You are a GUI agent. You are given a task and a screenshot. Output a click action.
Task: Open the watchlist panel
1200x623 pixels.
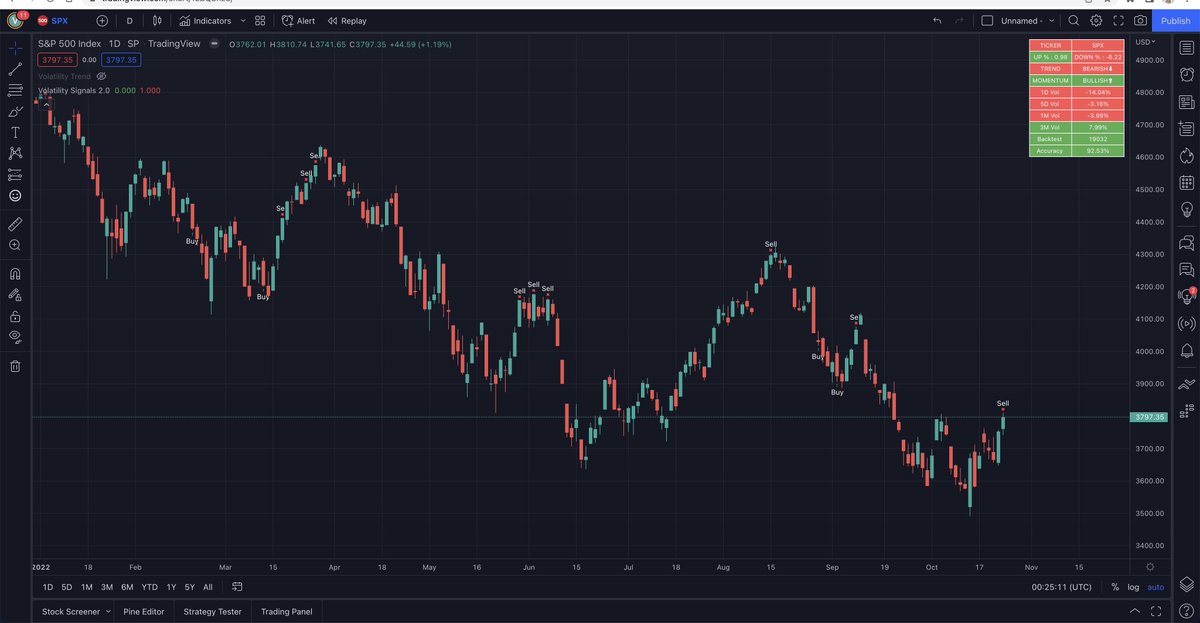[1187, 46]
